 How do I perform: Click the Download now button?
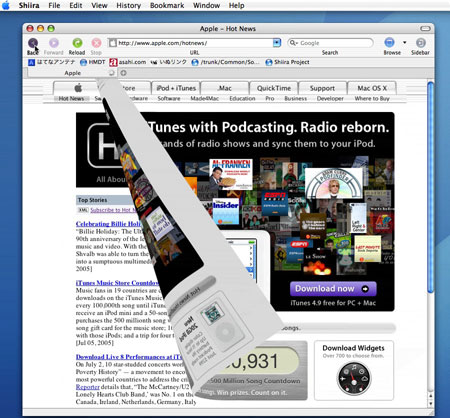click(333, 289)
